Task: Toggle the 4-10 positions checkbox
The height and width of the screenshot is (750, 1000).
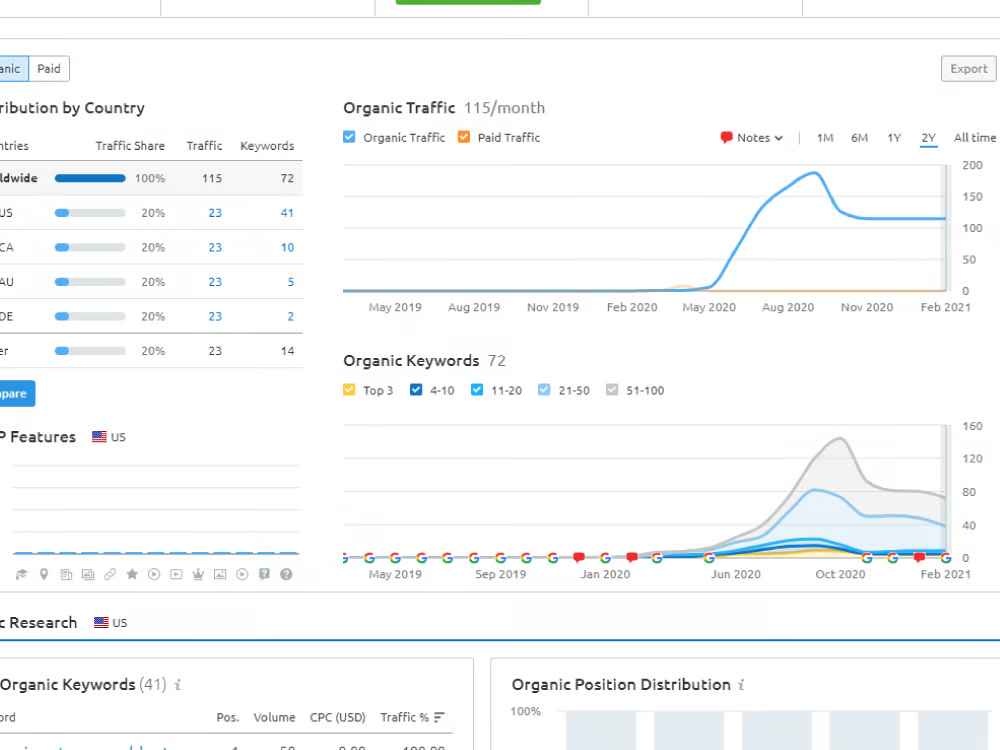Action: click(x=416, y=390)
